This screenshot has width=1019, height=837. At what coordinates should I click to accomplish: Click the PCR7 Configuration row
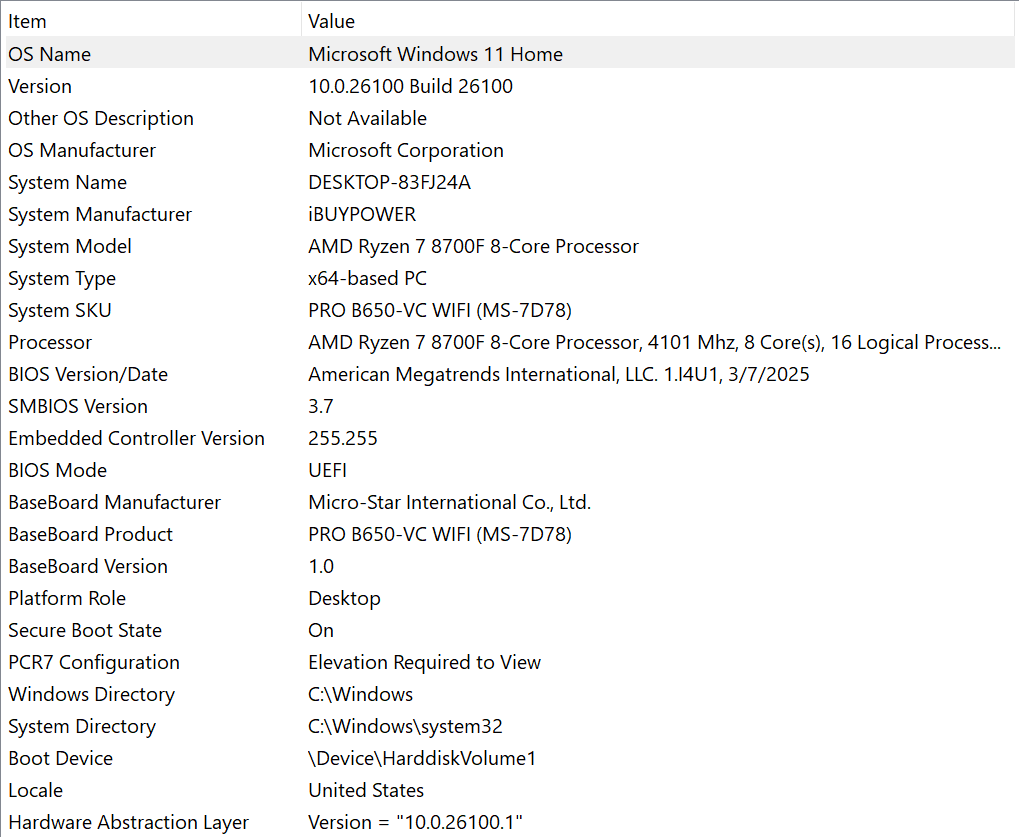pos(94,662)
